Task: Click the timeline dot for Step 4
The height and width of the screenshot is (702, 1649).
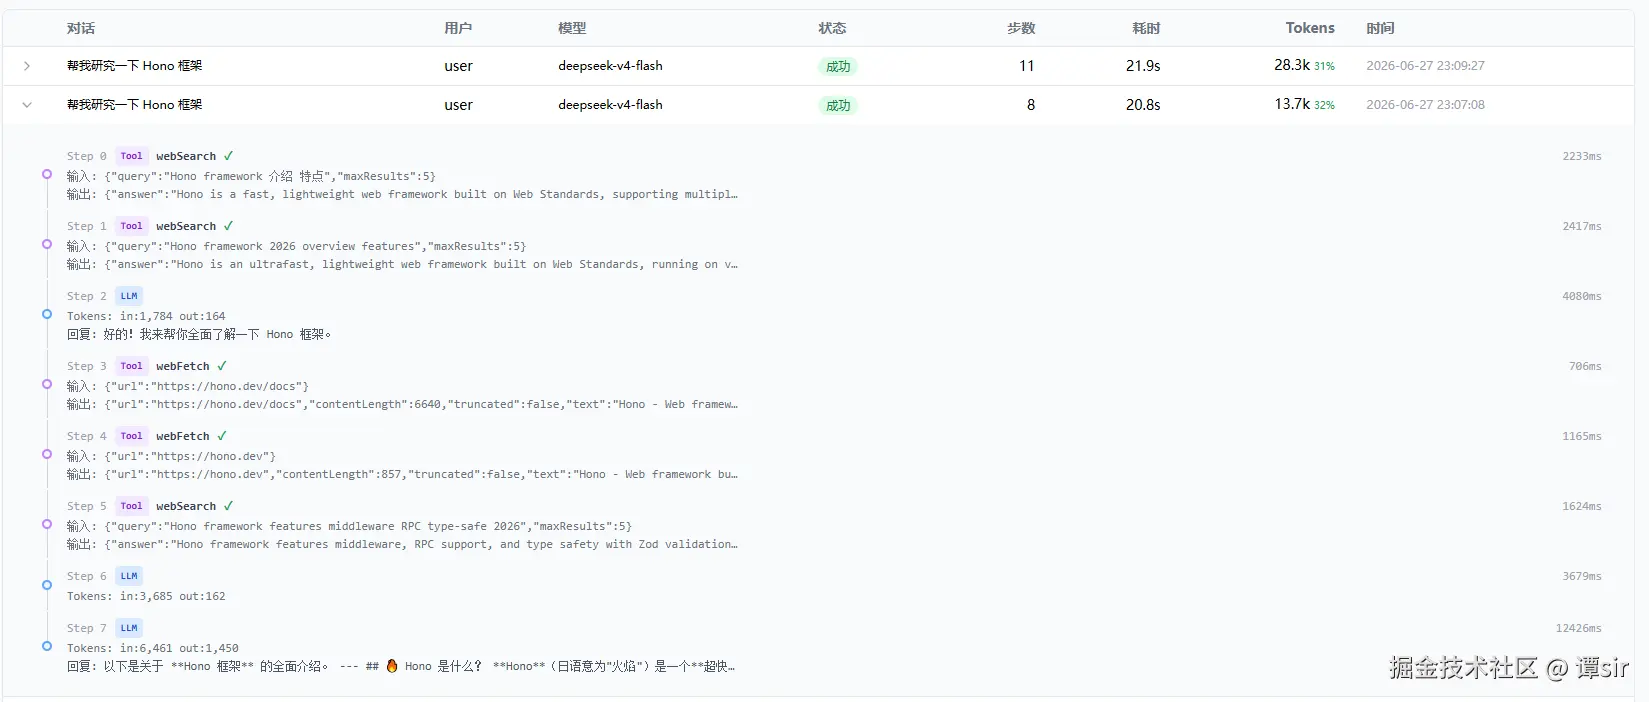Action: click(x=47, y=454)
